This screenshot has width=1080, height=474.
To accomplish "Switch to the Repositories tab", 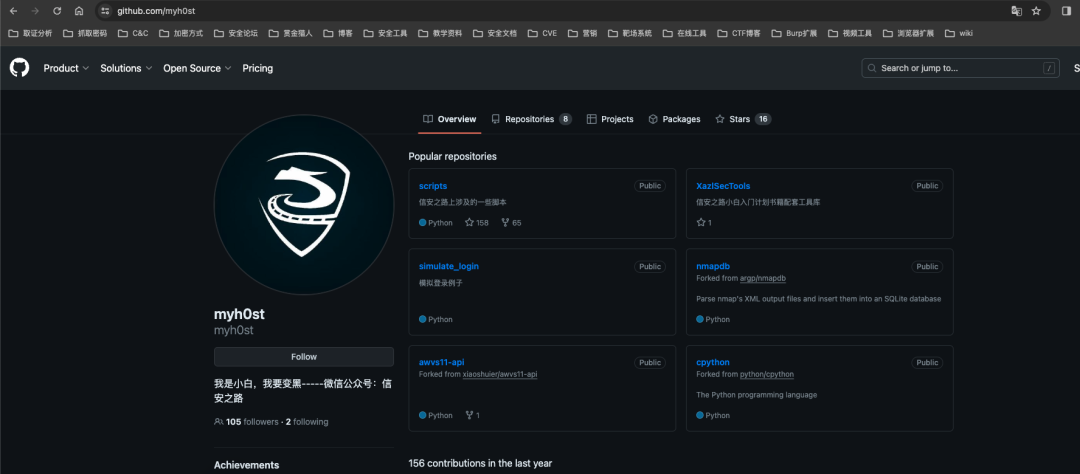I will coord(531,119).
